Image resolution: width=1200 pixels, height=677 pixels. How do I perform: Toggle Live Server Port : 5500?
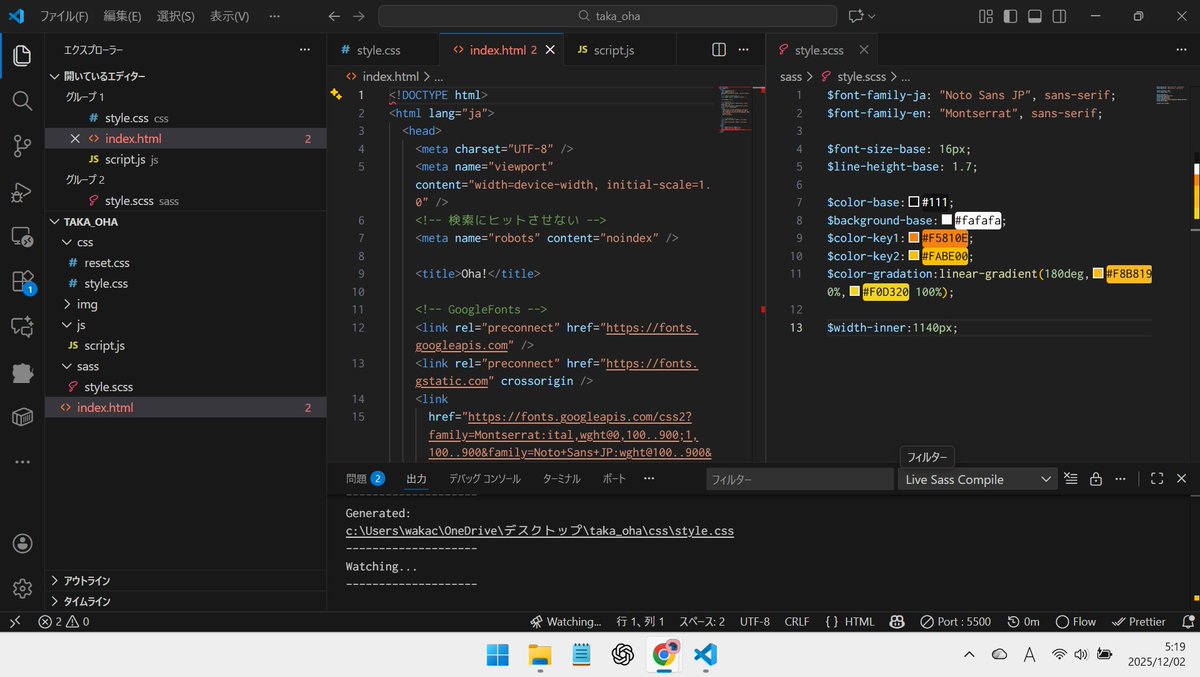(x=956, y=622)
